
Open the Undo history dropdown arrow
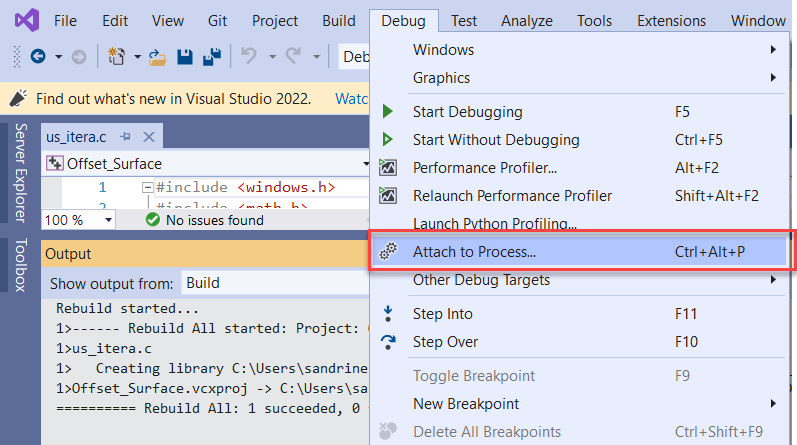click(x=272, y=57)
